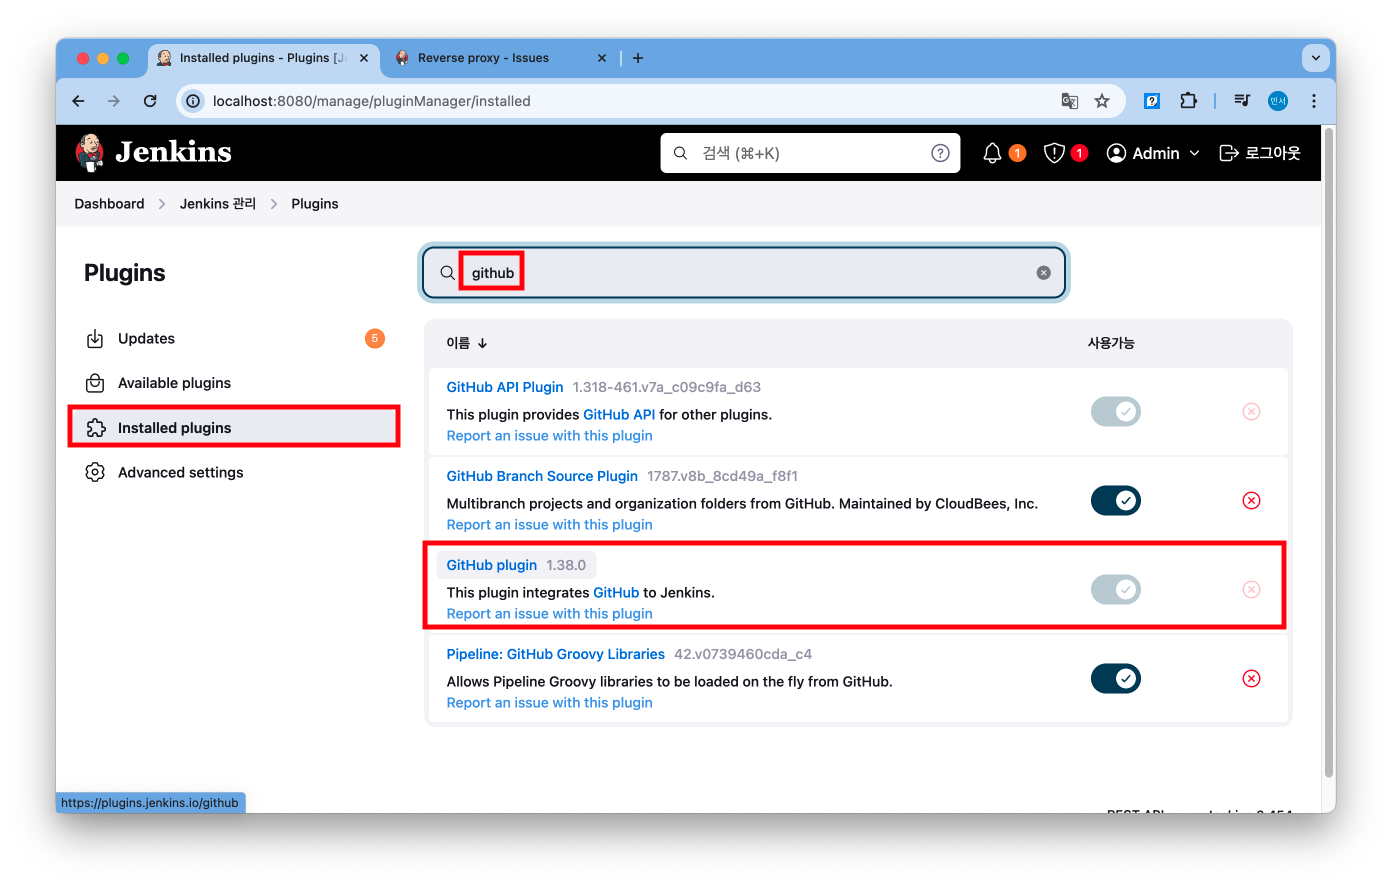Screen dimensions: 1392x887
Task: Open the translate page icon
Action: (x=1070, y=101)
